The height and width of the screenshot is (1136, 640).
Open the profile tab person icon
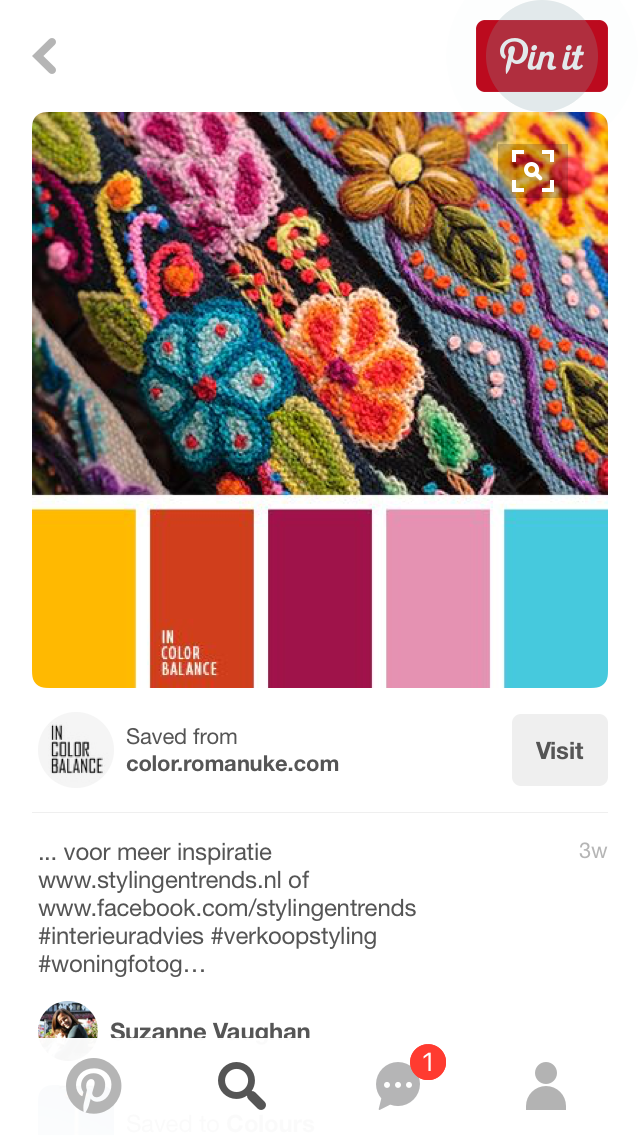pos(545,1085)
